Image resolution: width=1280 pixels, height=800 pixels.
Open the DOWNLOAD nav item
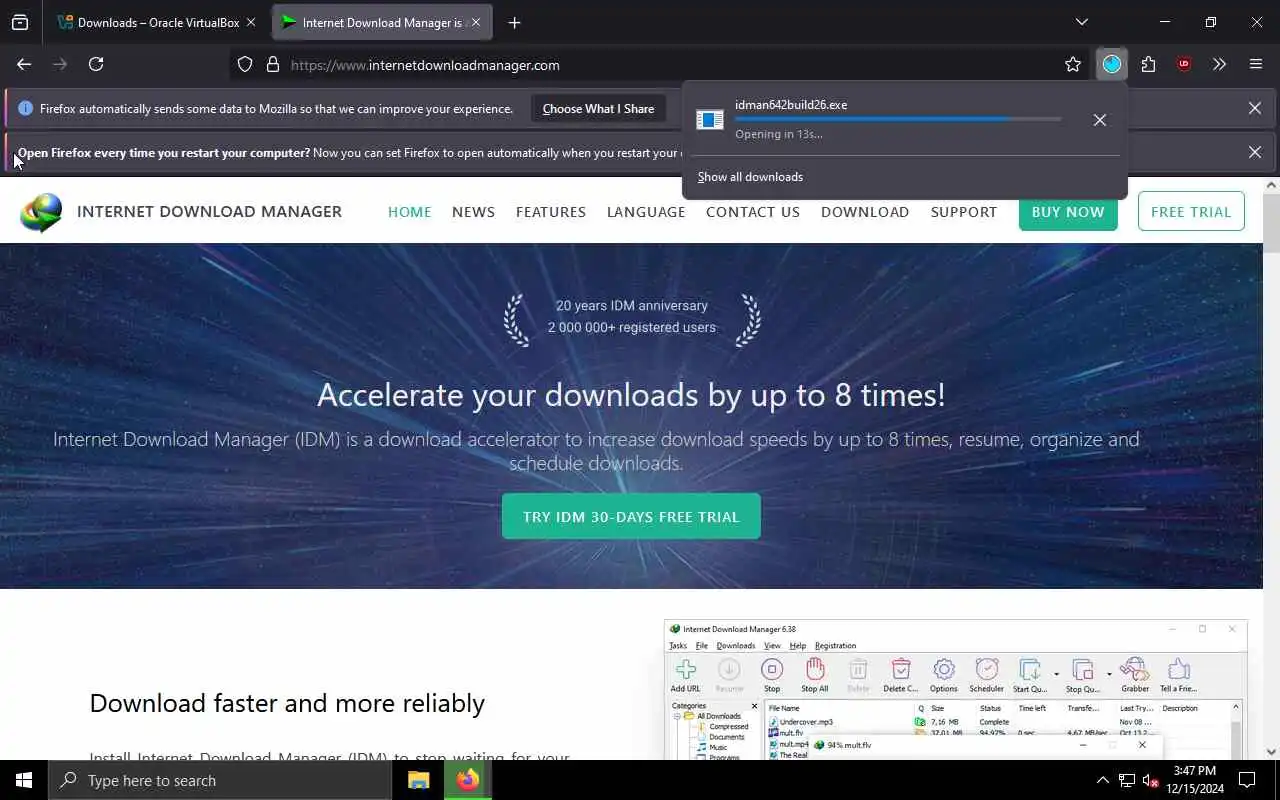[x=865, y=212]
